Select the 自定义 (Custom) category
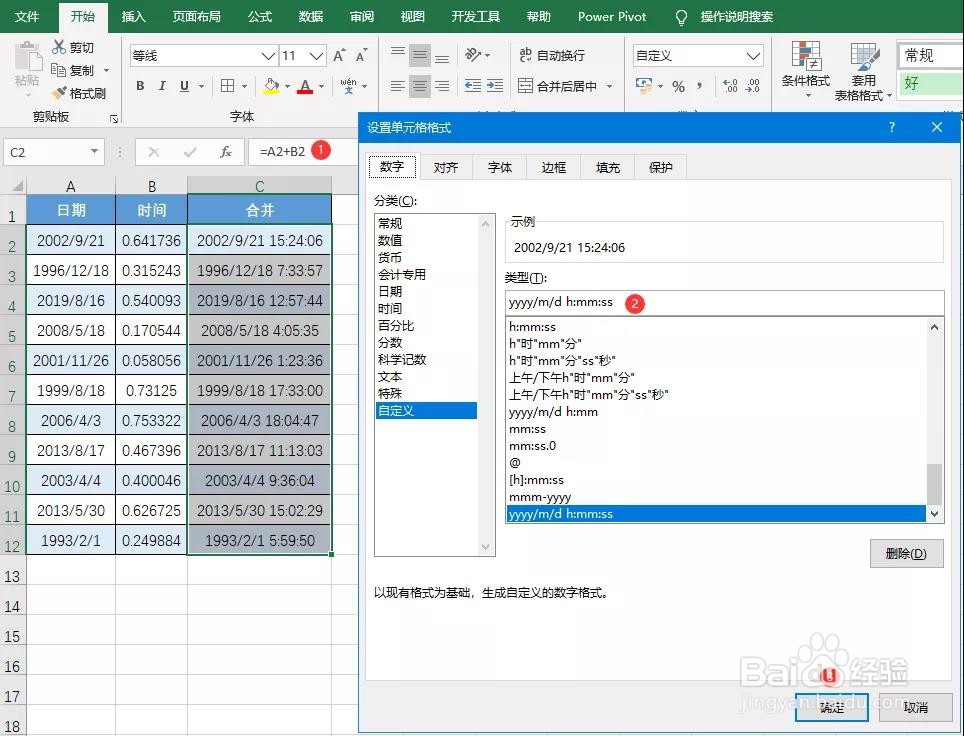 (425, 410)
